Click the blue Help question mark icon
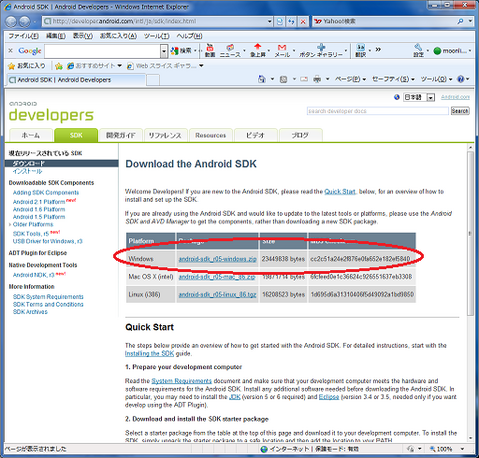The height and width of the screenshot is (458, 479). (461, 79)
